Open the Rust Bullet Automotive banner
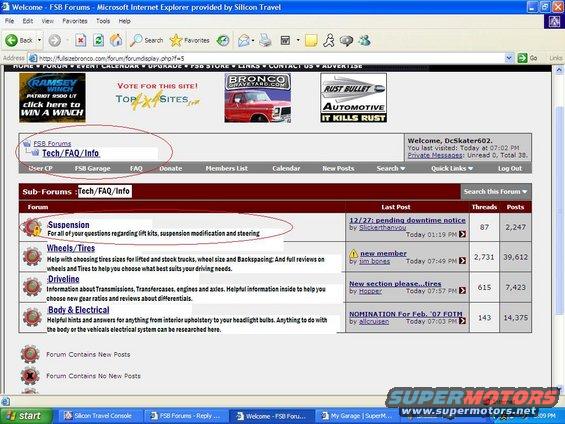 click(353, 98)
